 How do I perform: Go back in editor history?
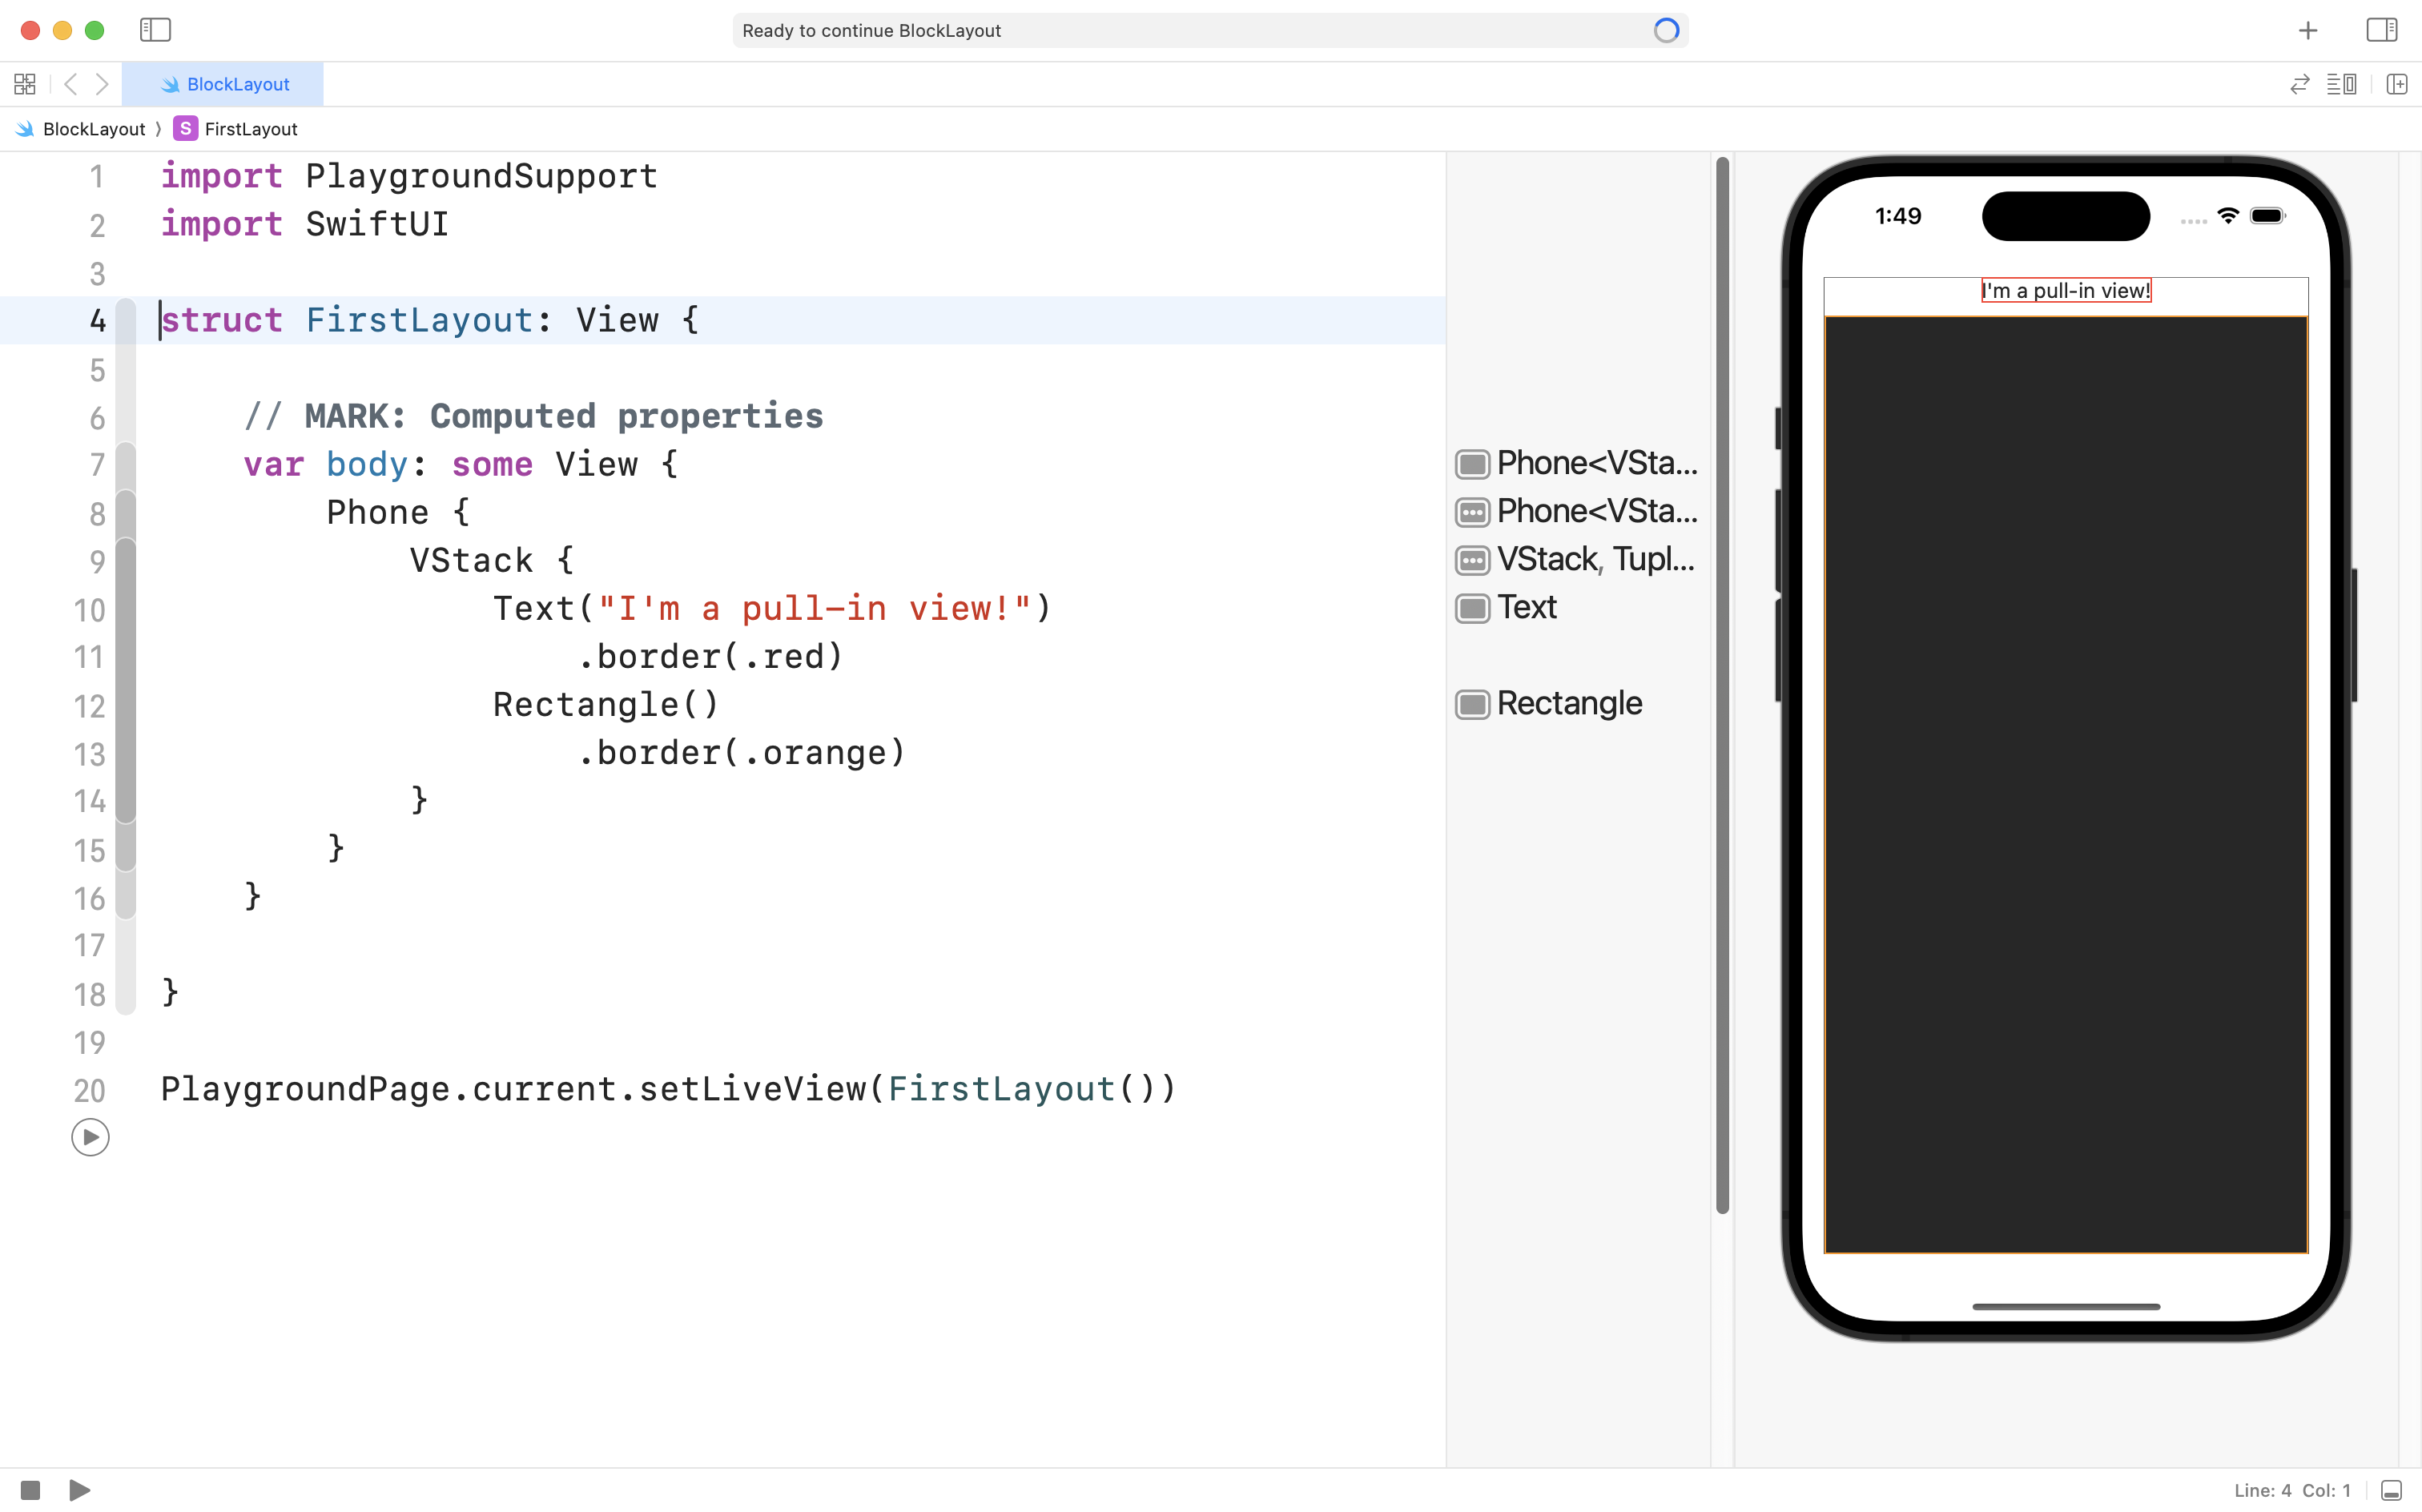(70, 84)
